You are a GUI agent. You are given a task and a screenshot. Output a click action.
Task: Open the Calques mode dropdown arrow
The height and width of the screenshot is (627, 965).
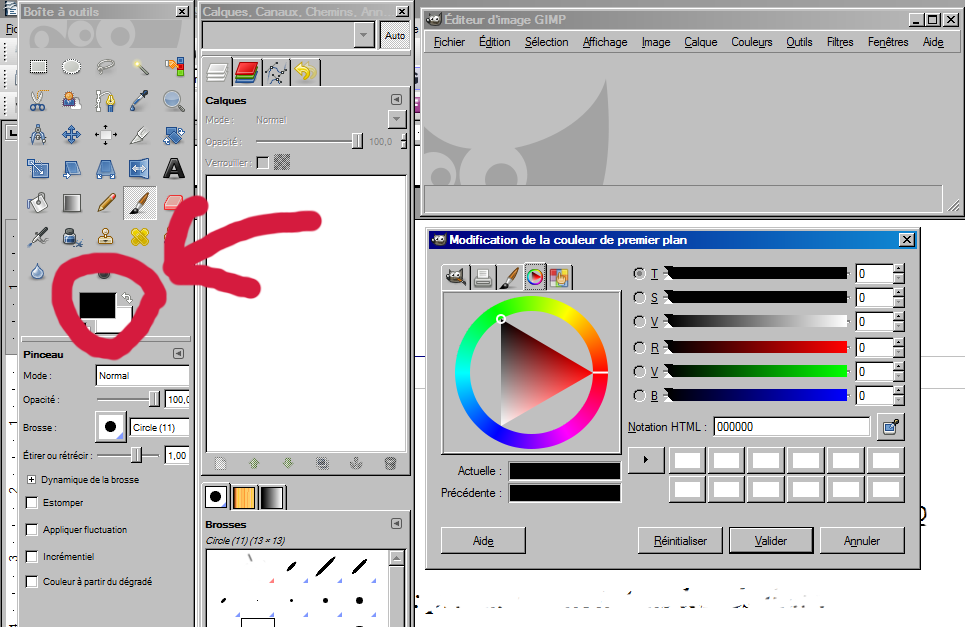397,119
